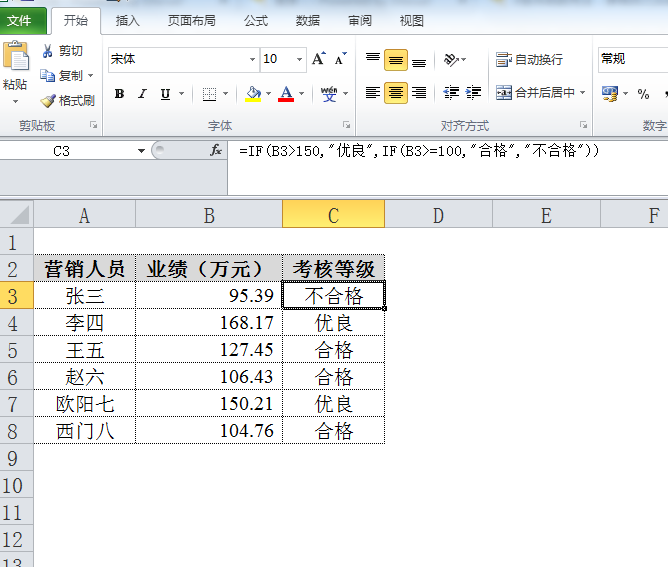Switch to the Page Layout (页面布局) tab
Image resolution: width=668 pixels, height=567 pixels.
[192, 20]
